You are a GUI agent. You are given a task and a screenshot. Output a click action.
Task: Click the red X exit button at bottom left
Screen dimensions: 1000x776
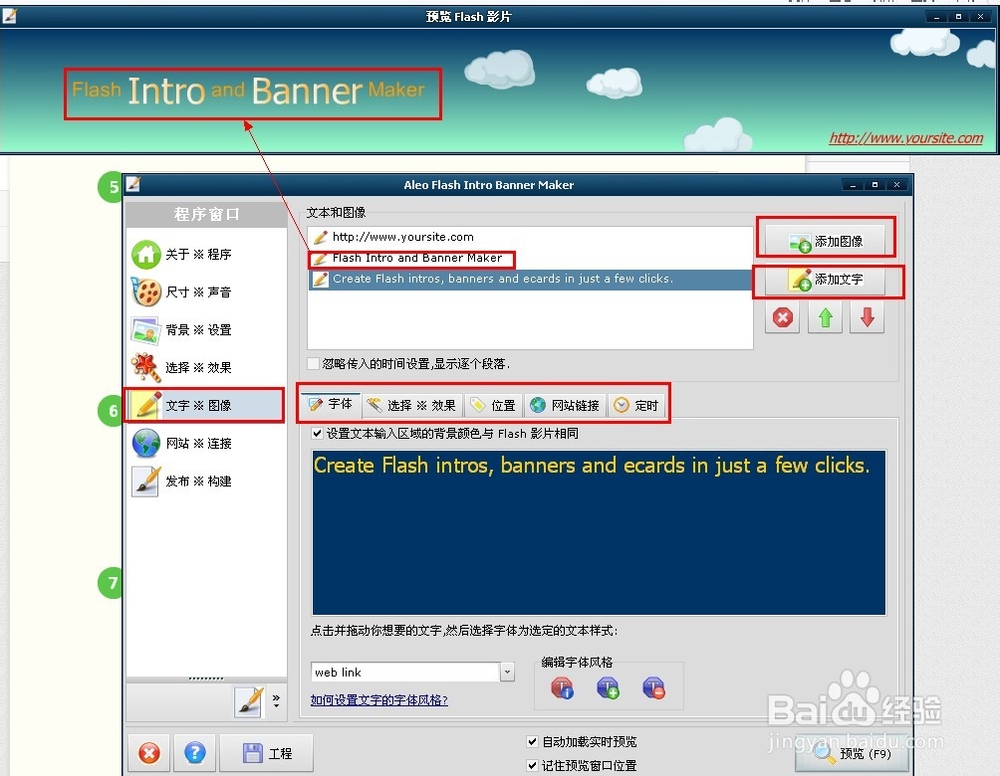click(x=149, y=754)
